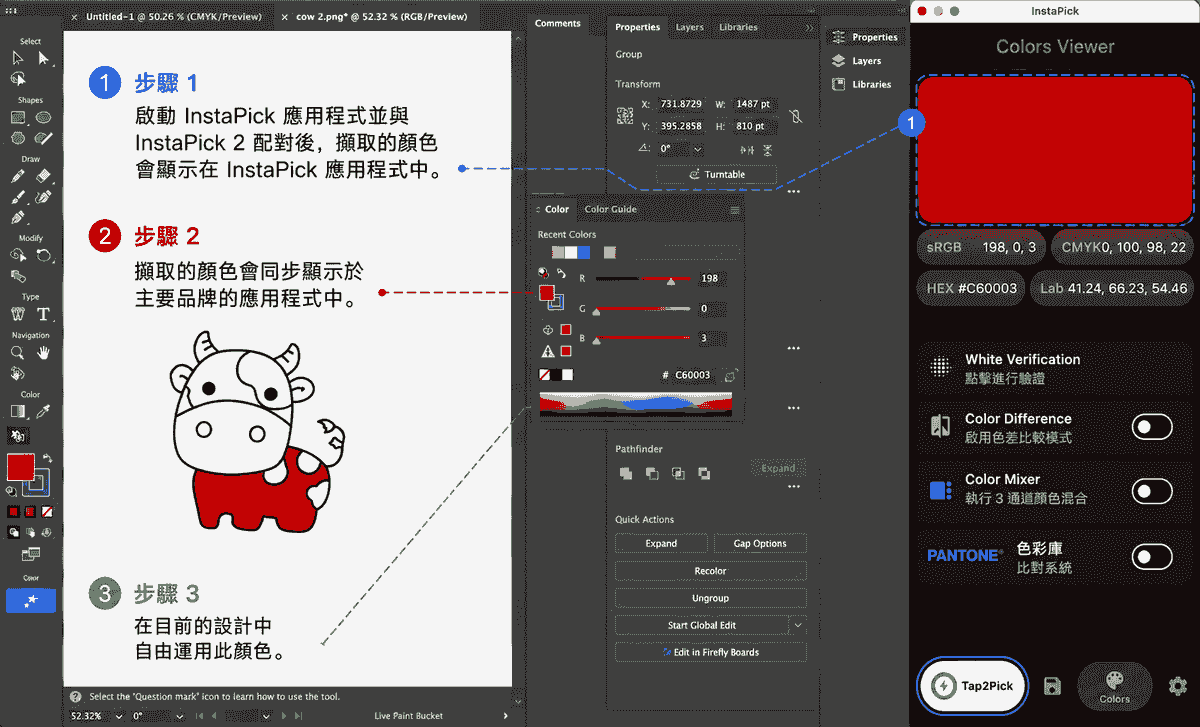The width and height of the screenshot is (1200, 727).
Task: Open the Layers tab in the panel group
Action: [x=689, y=27]
